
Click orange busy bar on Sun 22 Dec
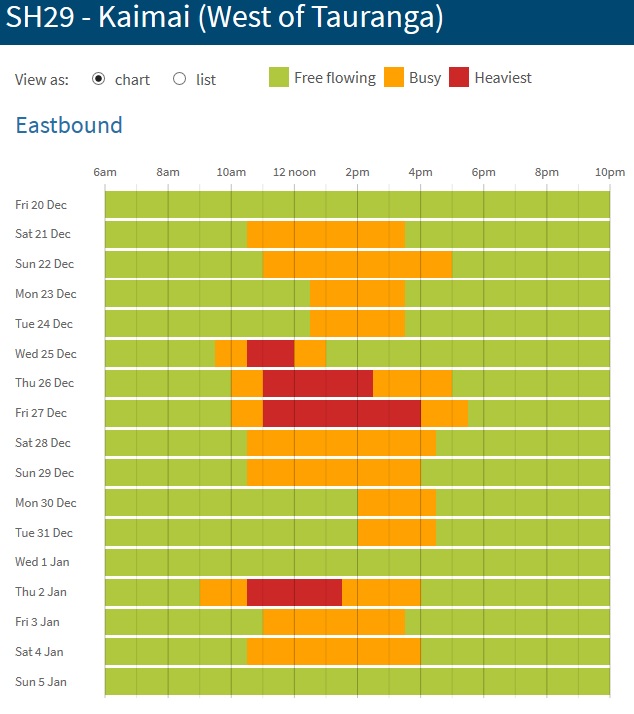pos(357,264)
